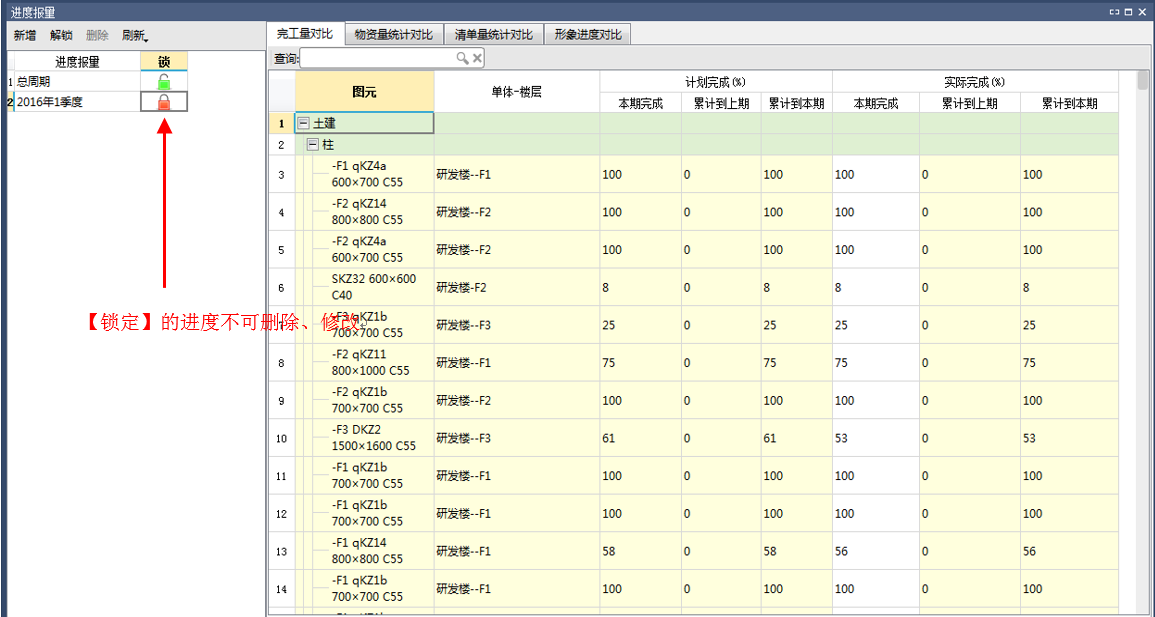Select row 5 element -F2 qKZ4a 600×700 C55

point(366,250)
